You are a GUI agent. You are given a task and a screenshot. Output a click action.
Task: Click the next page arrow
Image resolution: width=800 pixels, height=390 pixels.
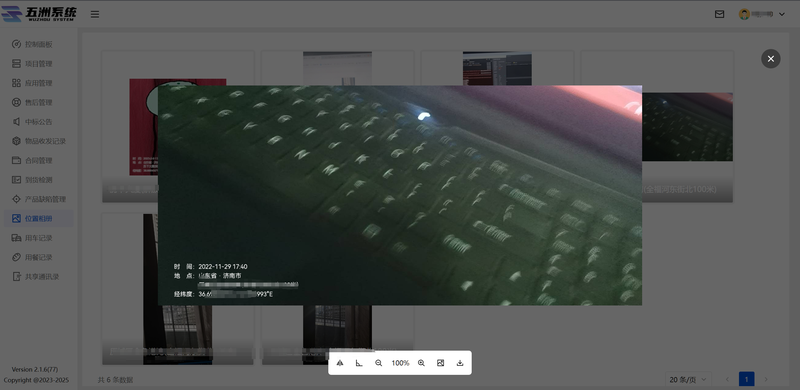coord(766,379)
